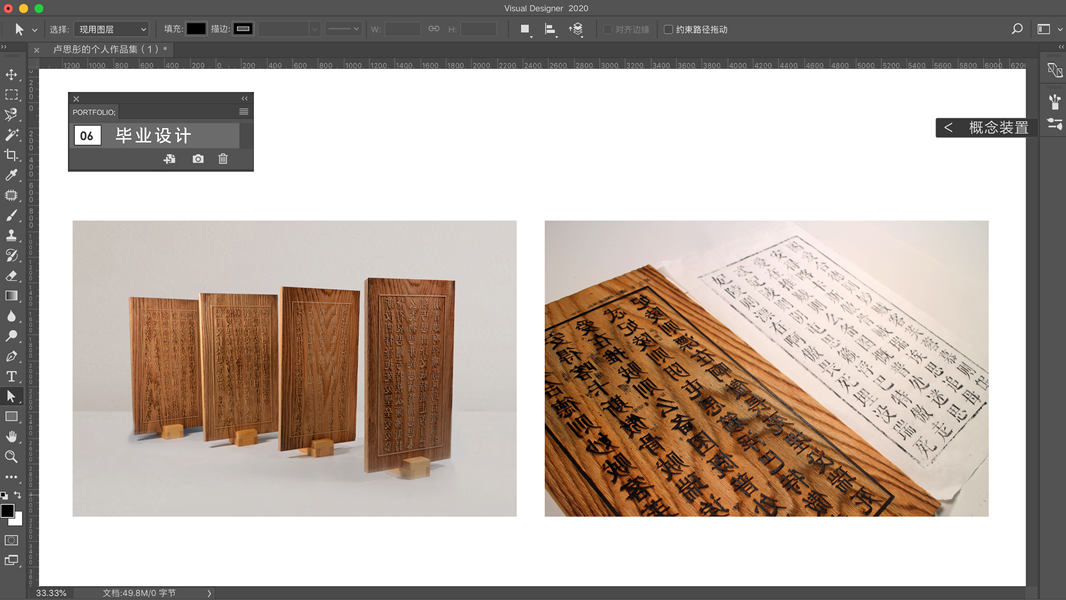This screenshot has width=1066, height=600.
Task: Click the H height input field
Action: tap(479, 29)
